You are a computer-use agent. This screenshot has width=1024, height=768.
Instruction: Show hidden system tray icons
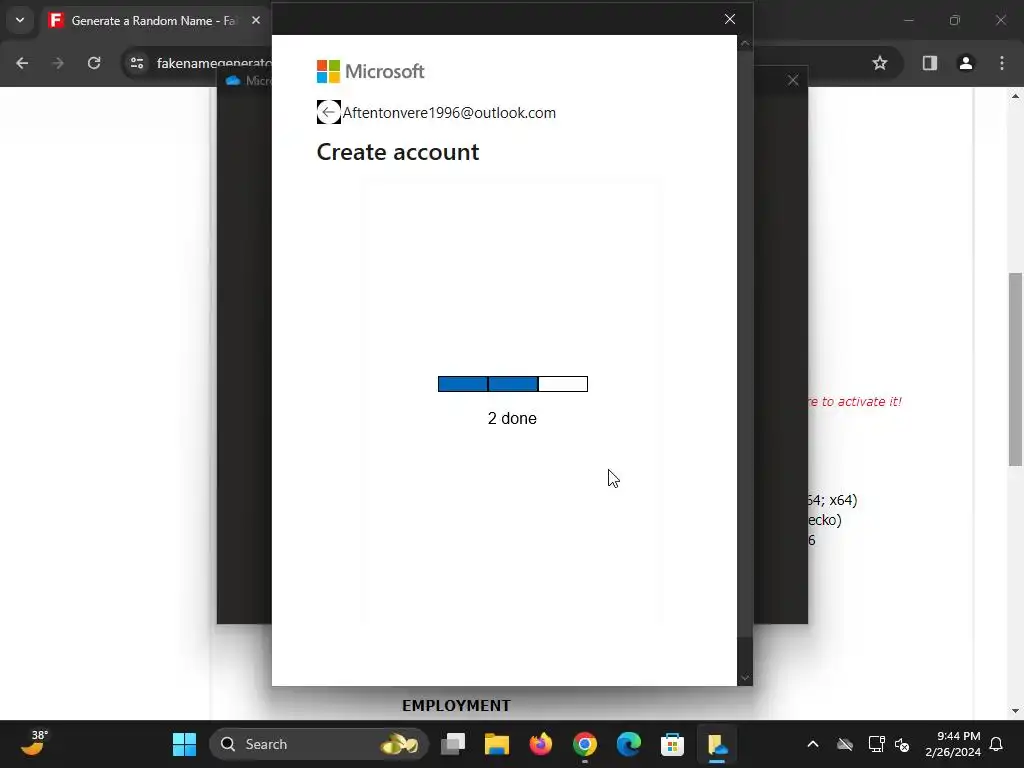(813, 744)
